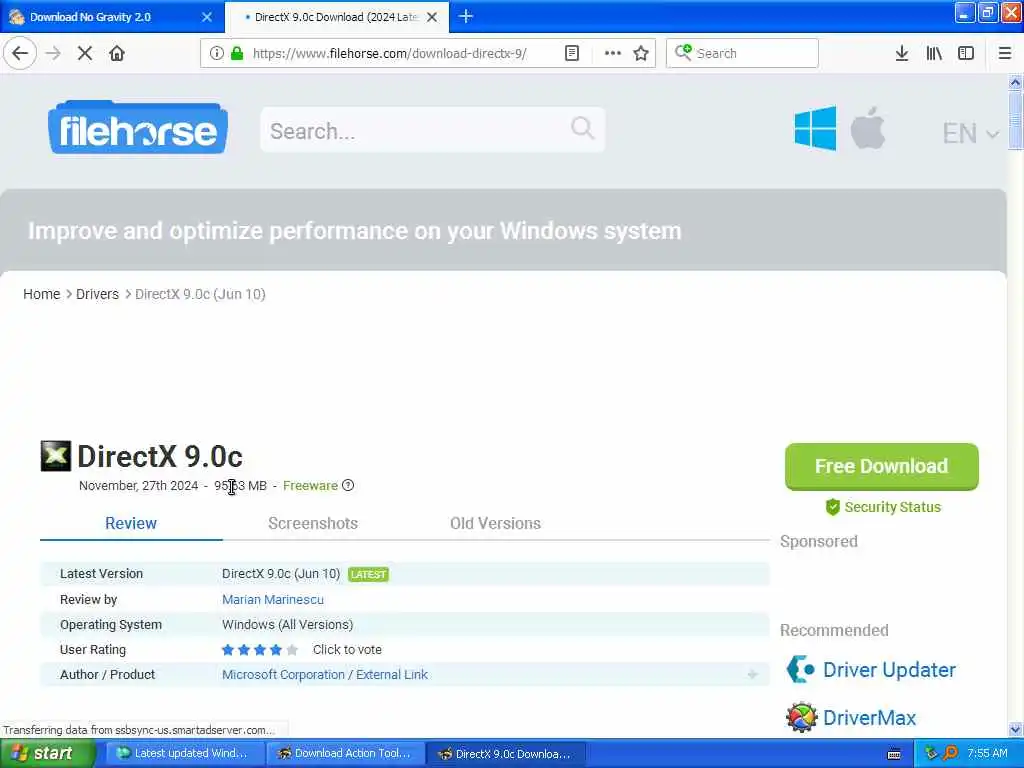The width and height of the screenshot is (1024, 768).
Task: Open the Security Status link
Action: [x=883, y=507]
